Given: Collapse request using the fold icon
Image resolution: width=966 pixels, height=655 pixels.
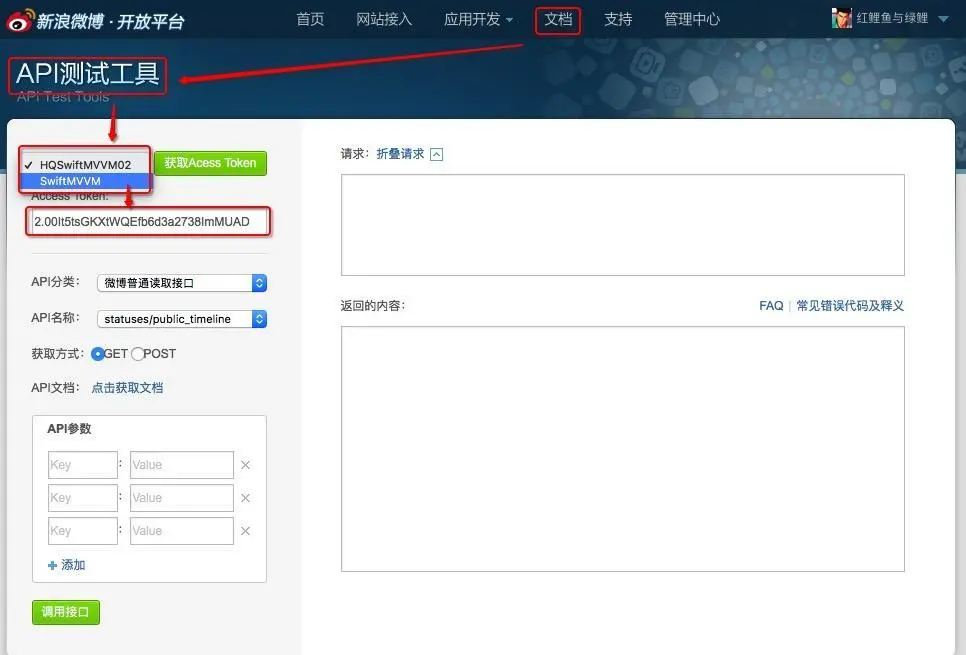Looking at the screenshot, I should pos(436,154).
